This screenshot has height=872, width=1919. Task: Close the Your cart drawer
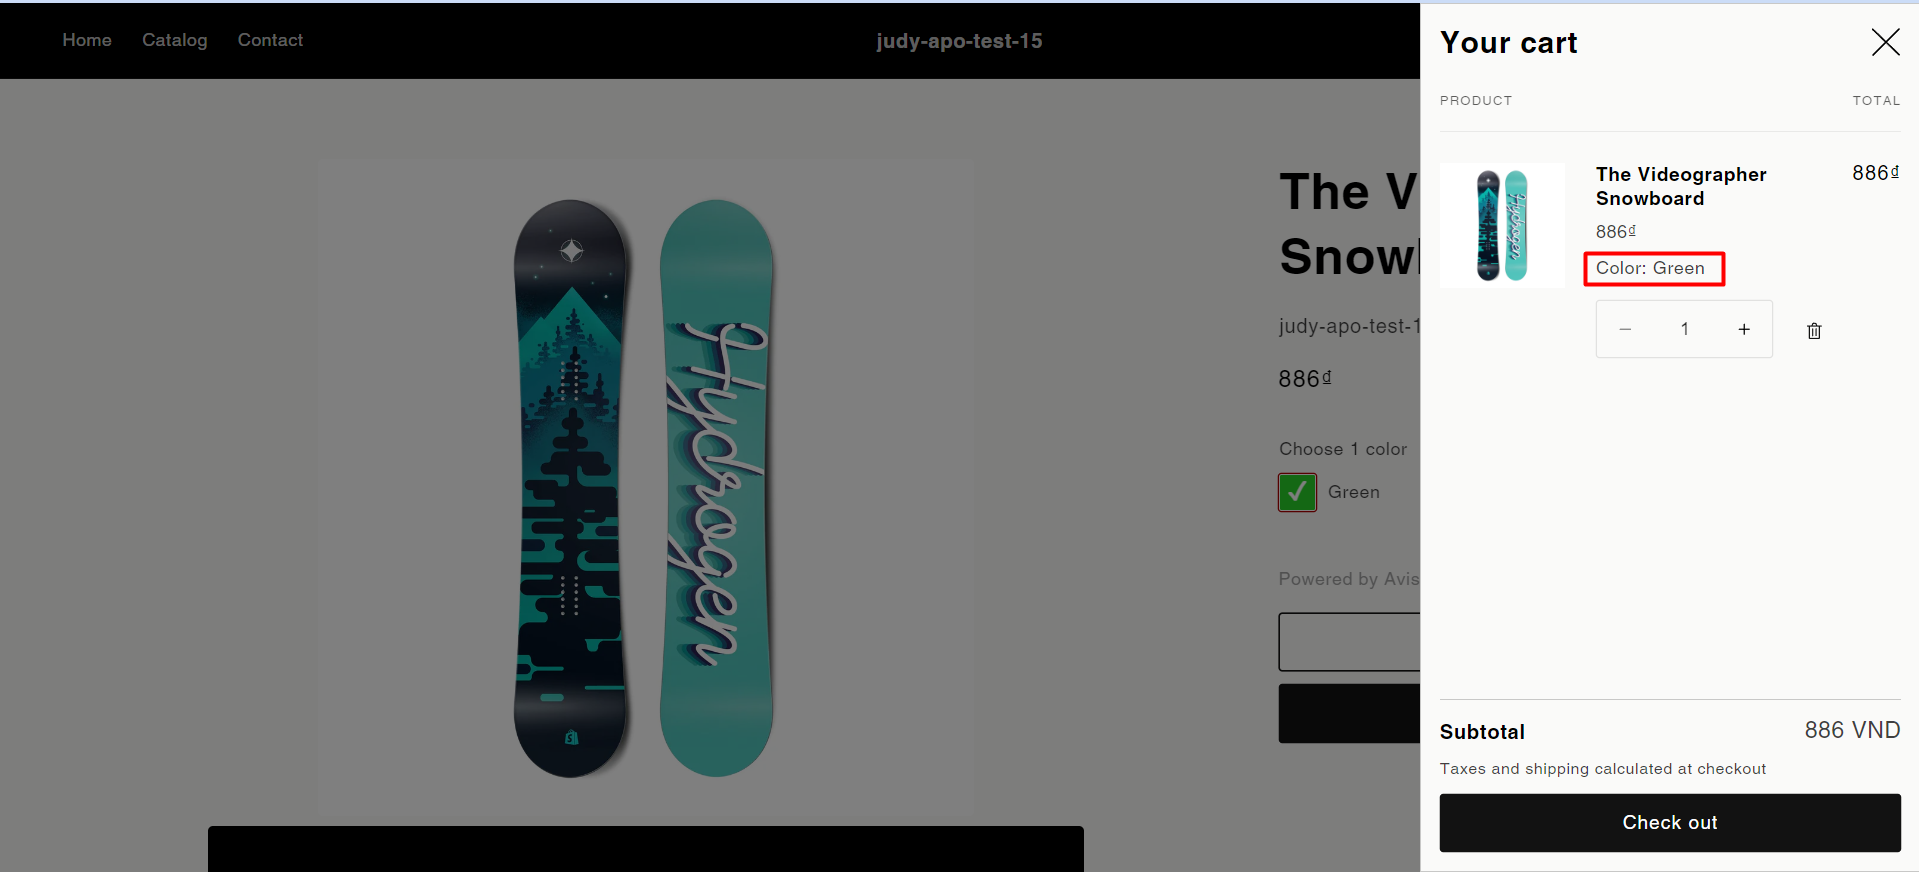(x=1885, y=42)
